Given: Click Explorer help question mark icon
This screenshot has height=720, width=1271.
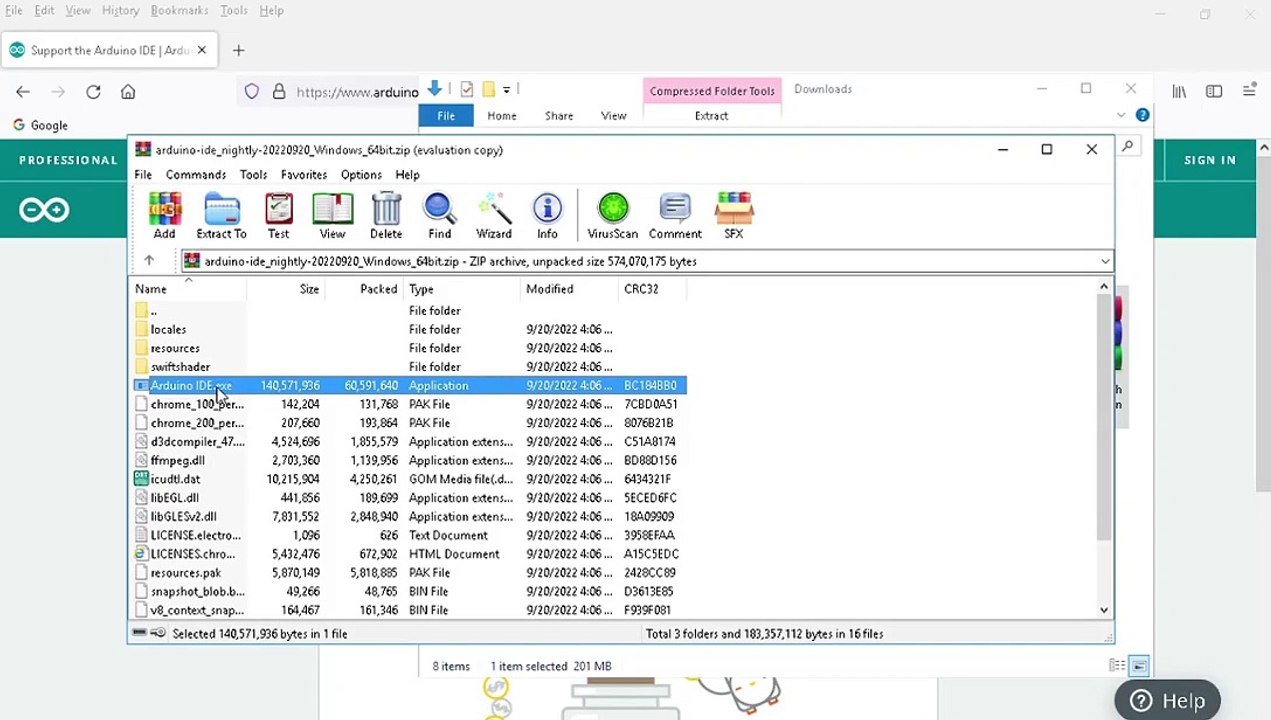Looking at the screenshot, I should click(1142, 115).
